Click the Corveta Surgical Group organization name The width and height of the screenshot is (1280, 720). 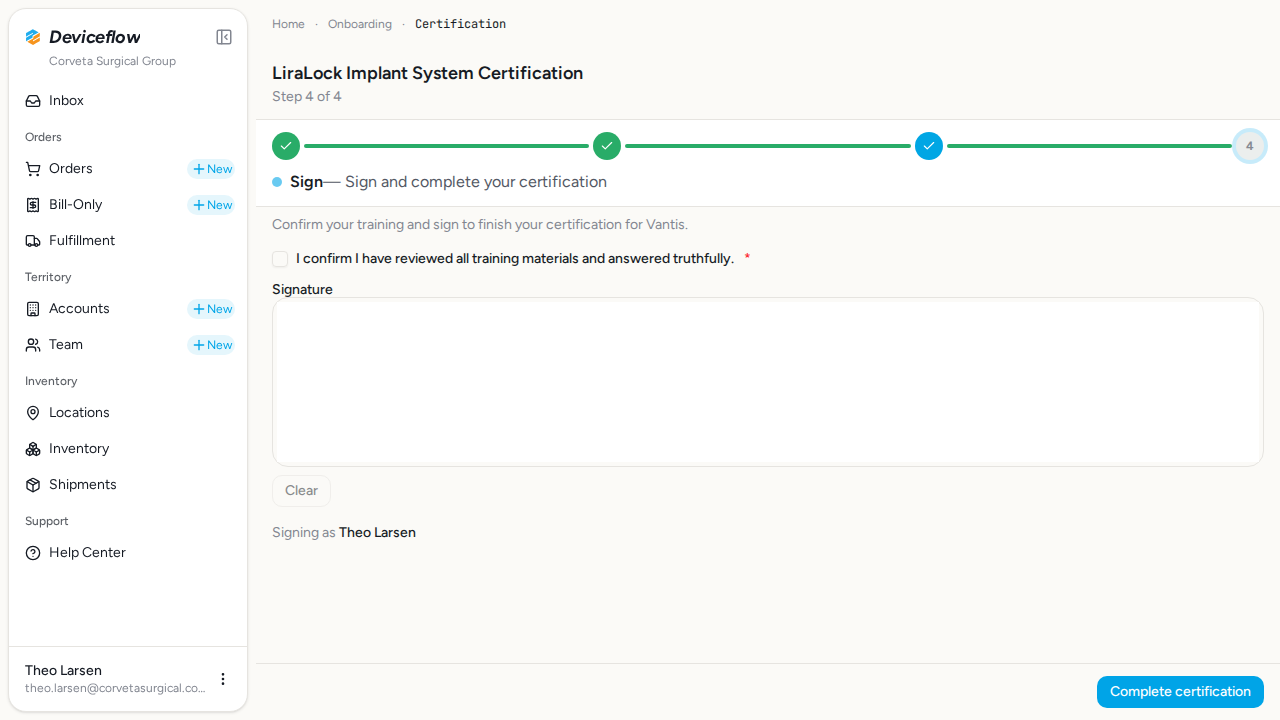pos(112,61)
